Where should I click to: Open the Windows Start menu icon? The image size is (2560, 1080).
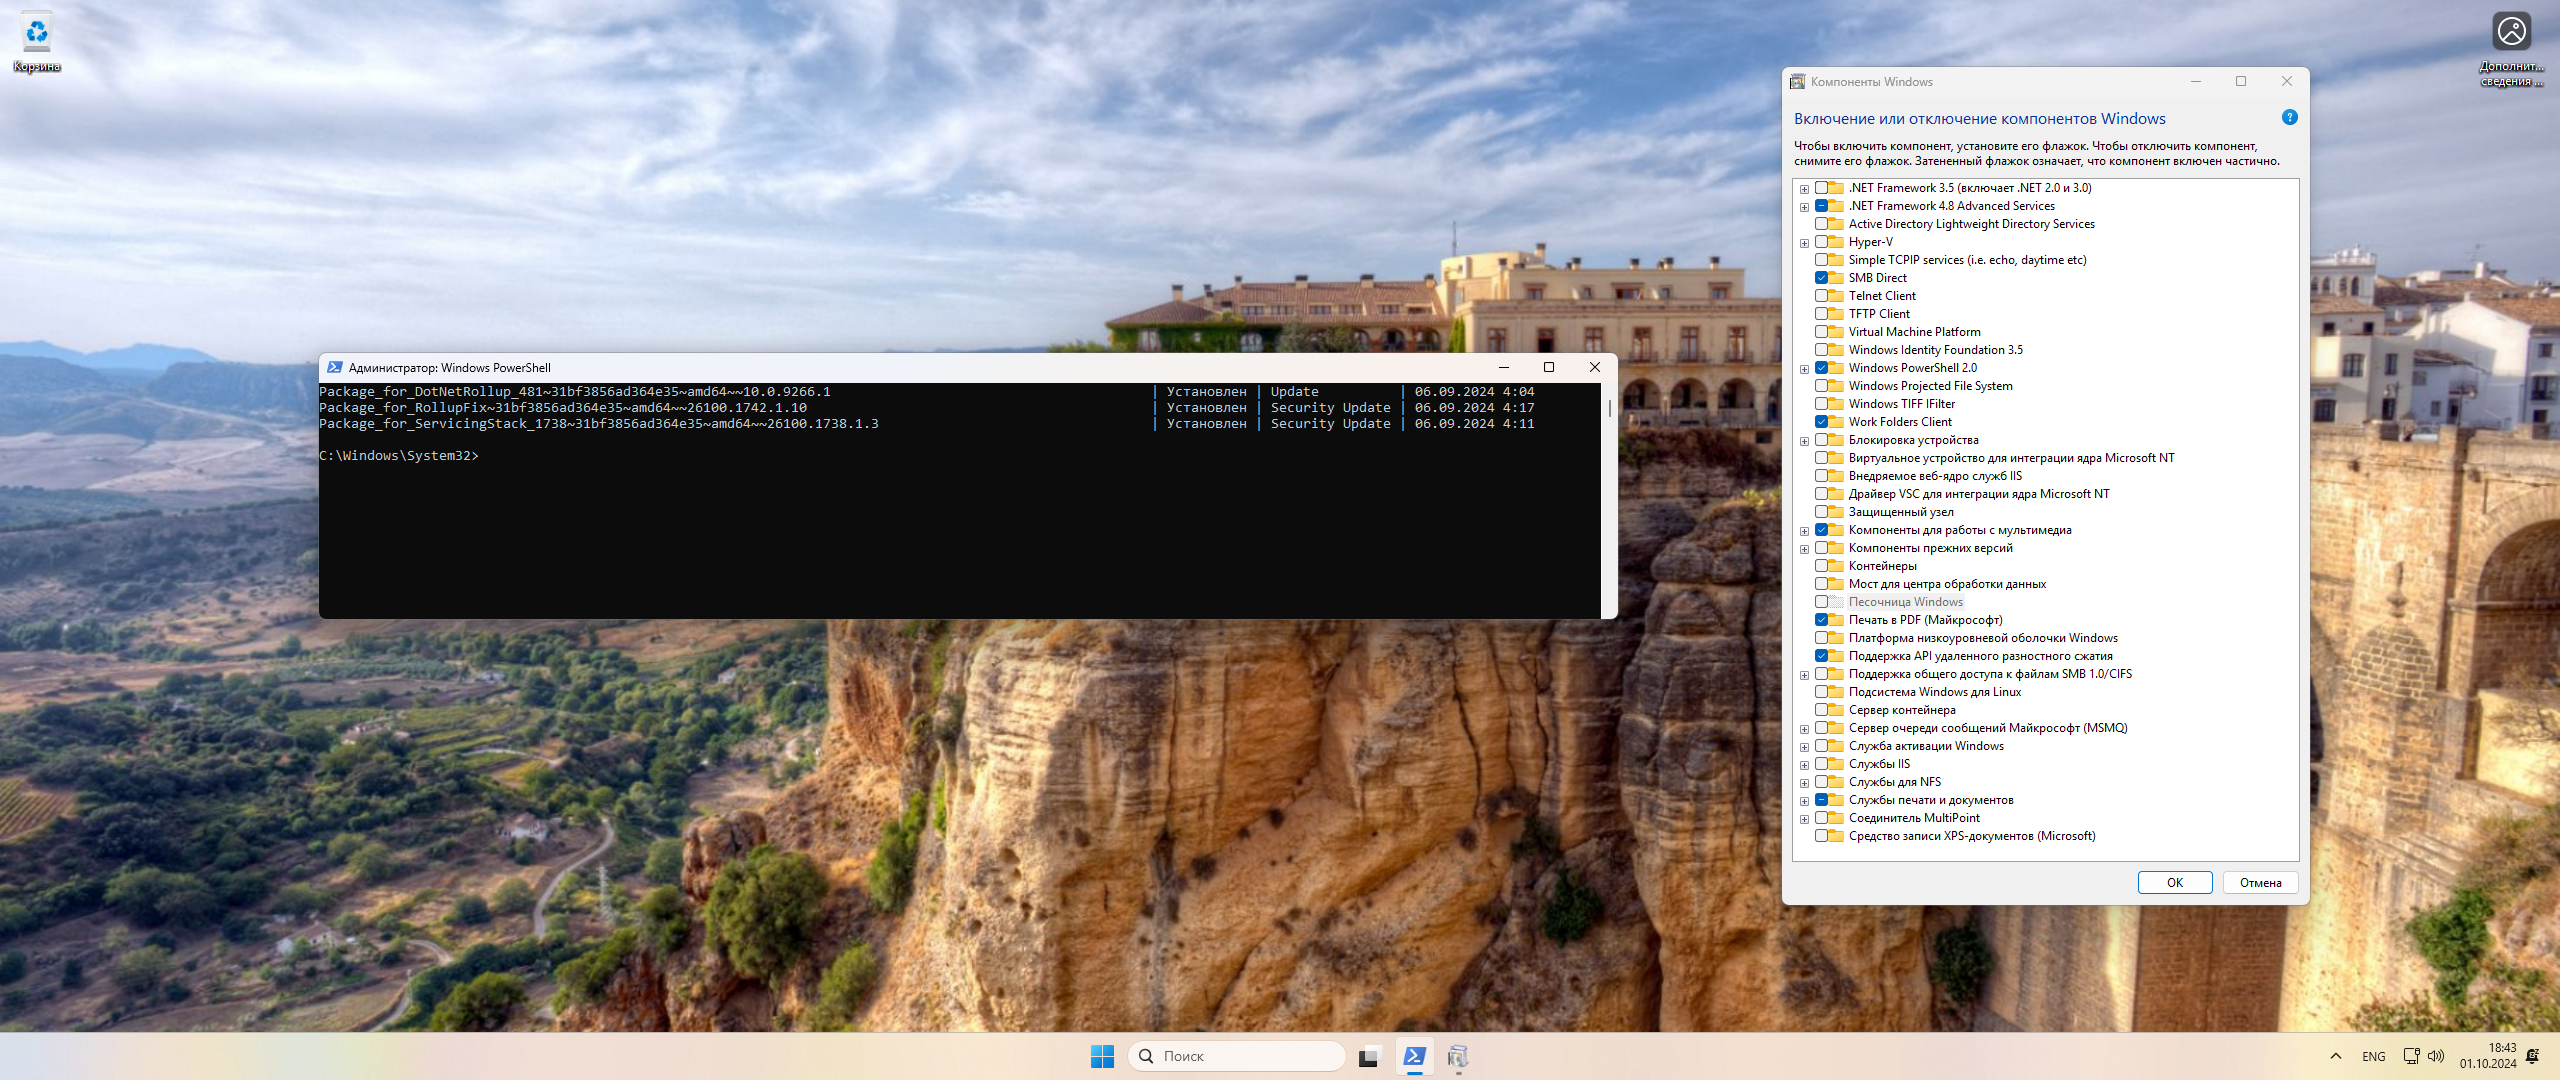pos(1102,1056)
